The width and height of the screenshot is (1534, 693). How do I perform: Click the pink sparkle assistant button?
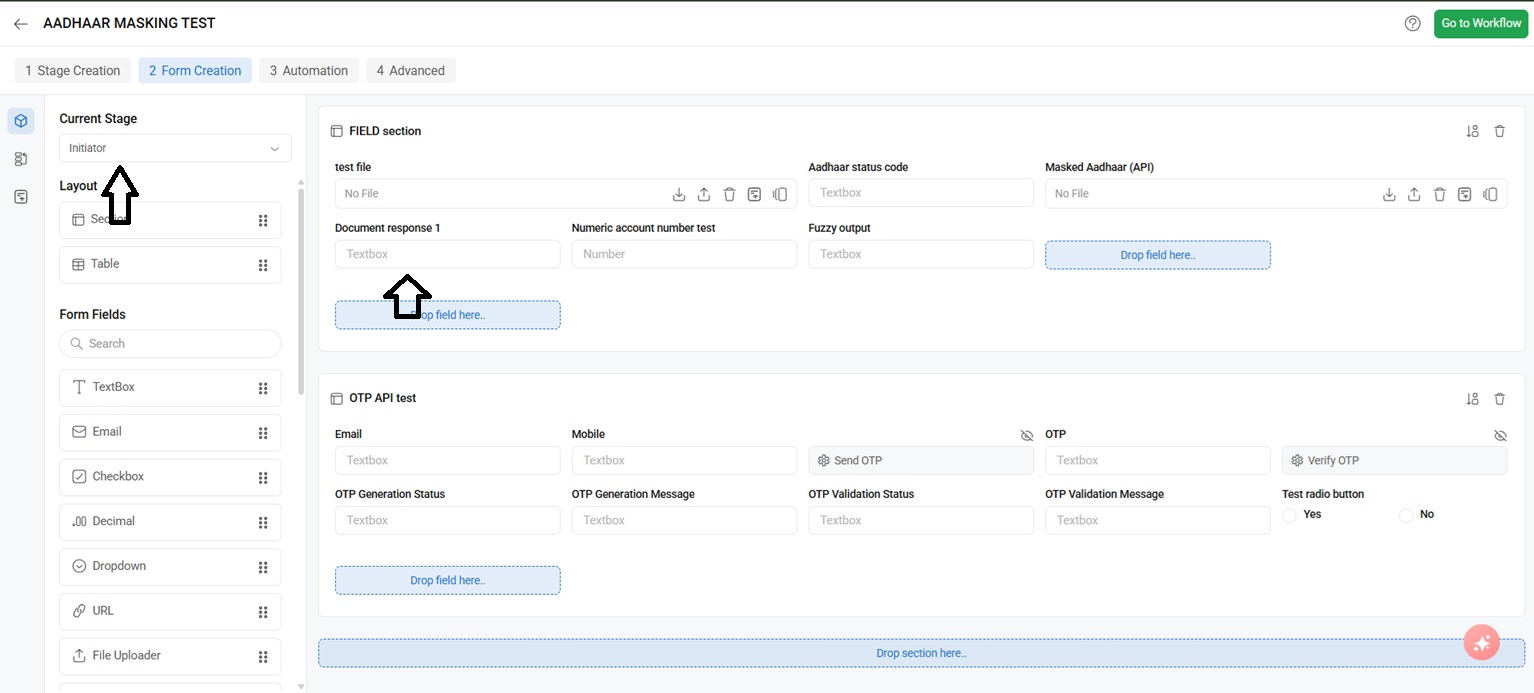1481,643
